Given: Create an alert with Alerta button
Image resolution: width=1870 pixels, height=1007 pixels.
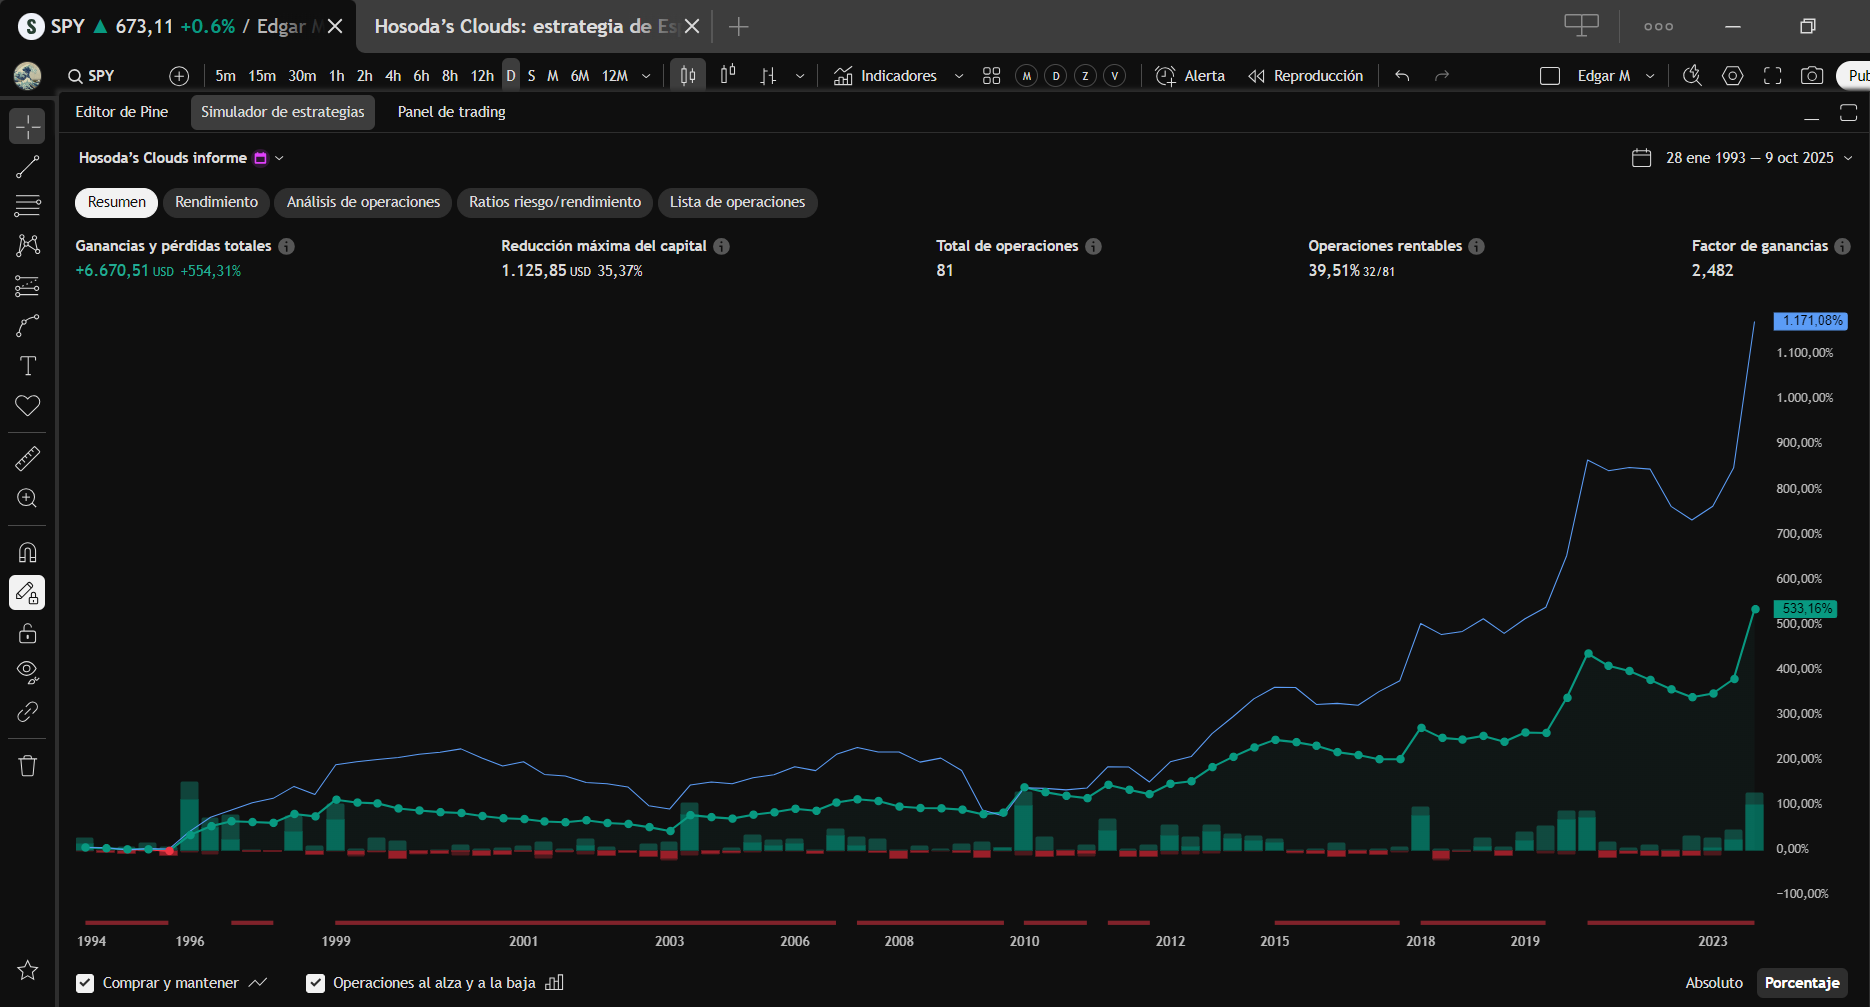Looking at the screenshot, I should coord(1190,76).
